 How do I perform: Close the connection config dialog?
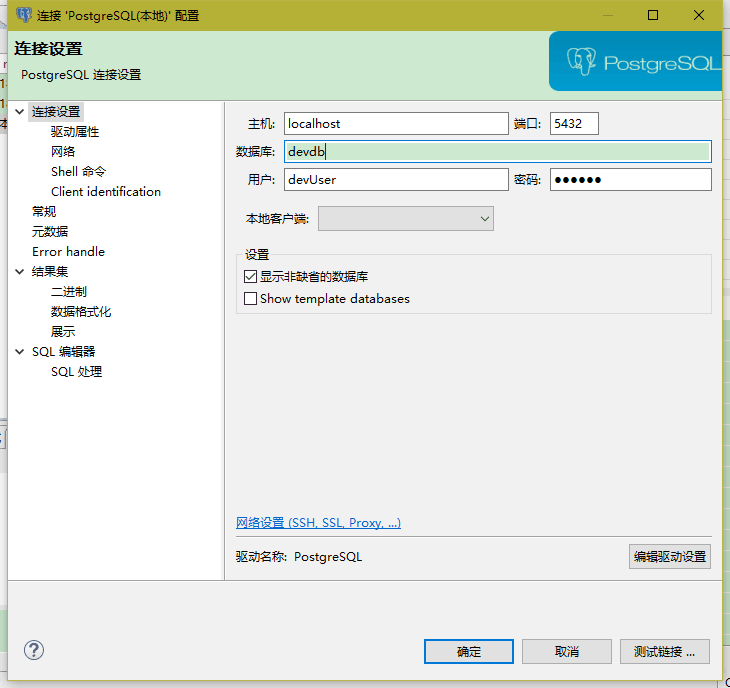pos(698,15)
